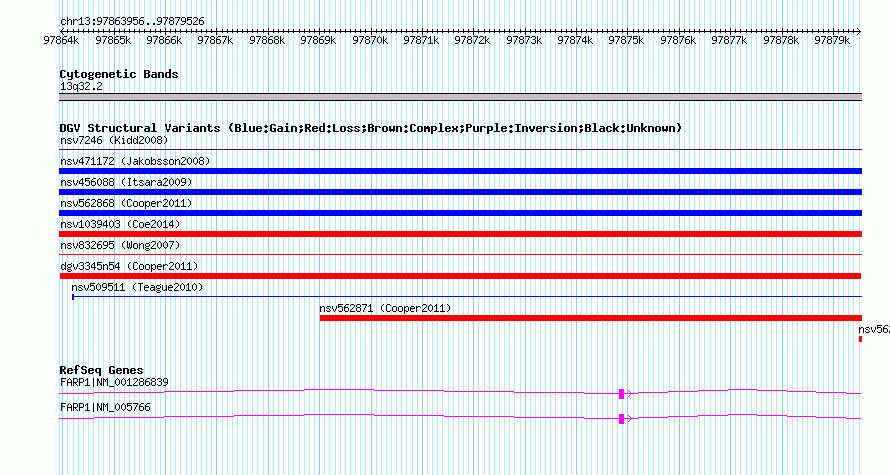
Task: Click the 97866k ruler tick label
Action: click(164, 40)
